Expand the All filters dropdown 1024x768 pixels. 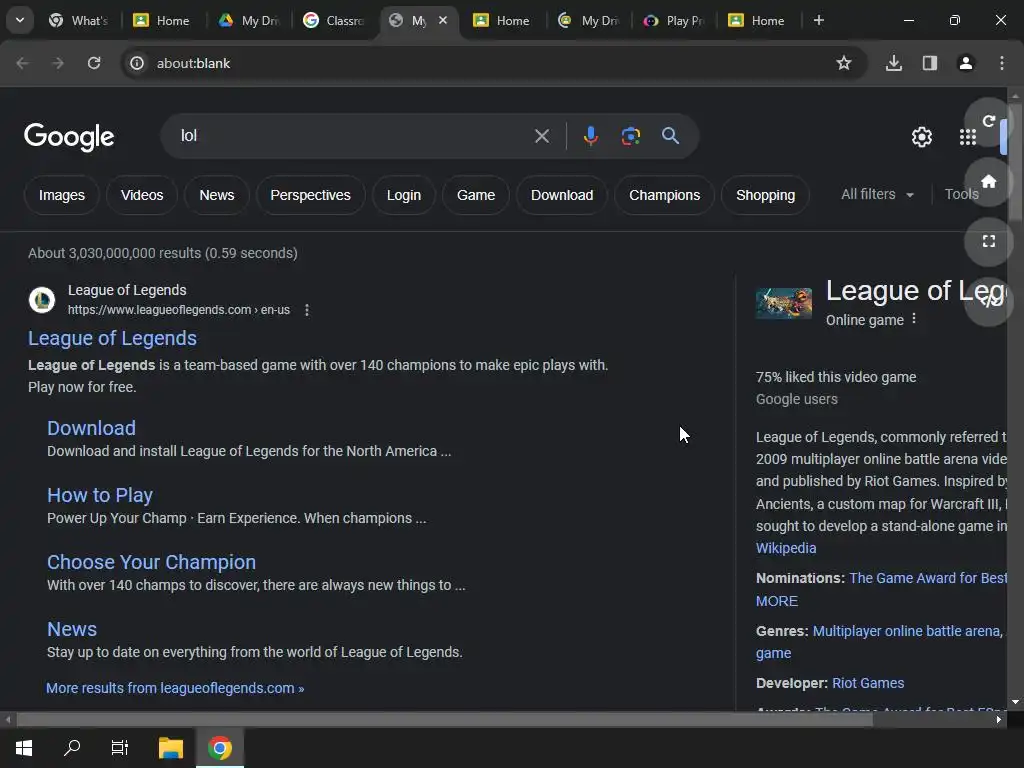point(877,195)
